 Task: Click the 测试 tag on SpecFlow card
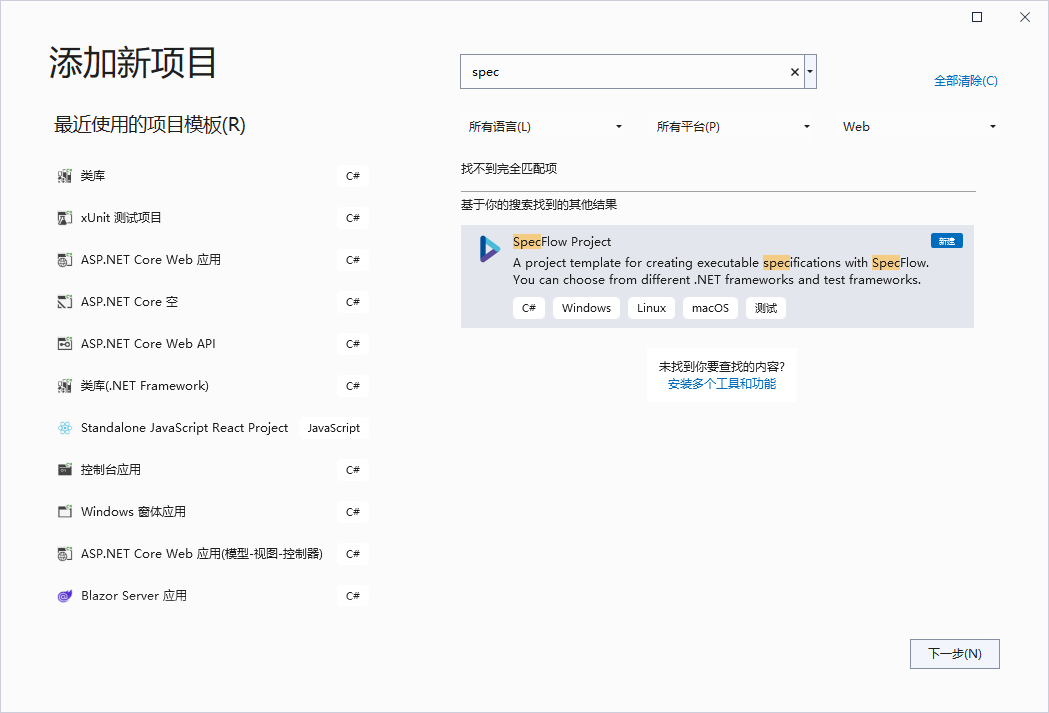(765, 308)
